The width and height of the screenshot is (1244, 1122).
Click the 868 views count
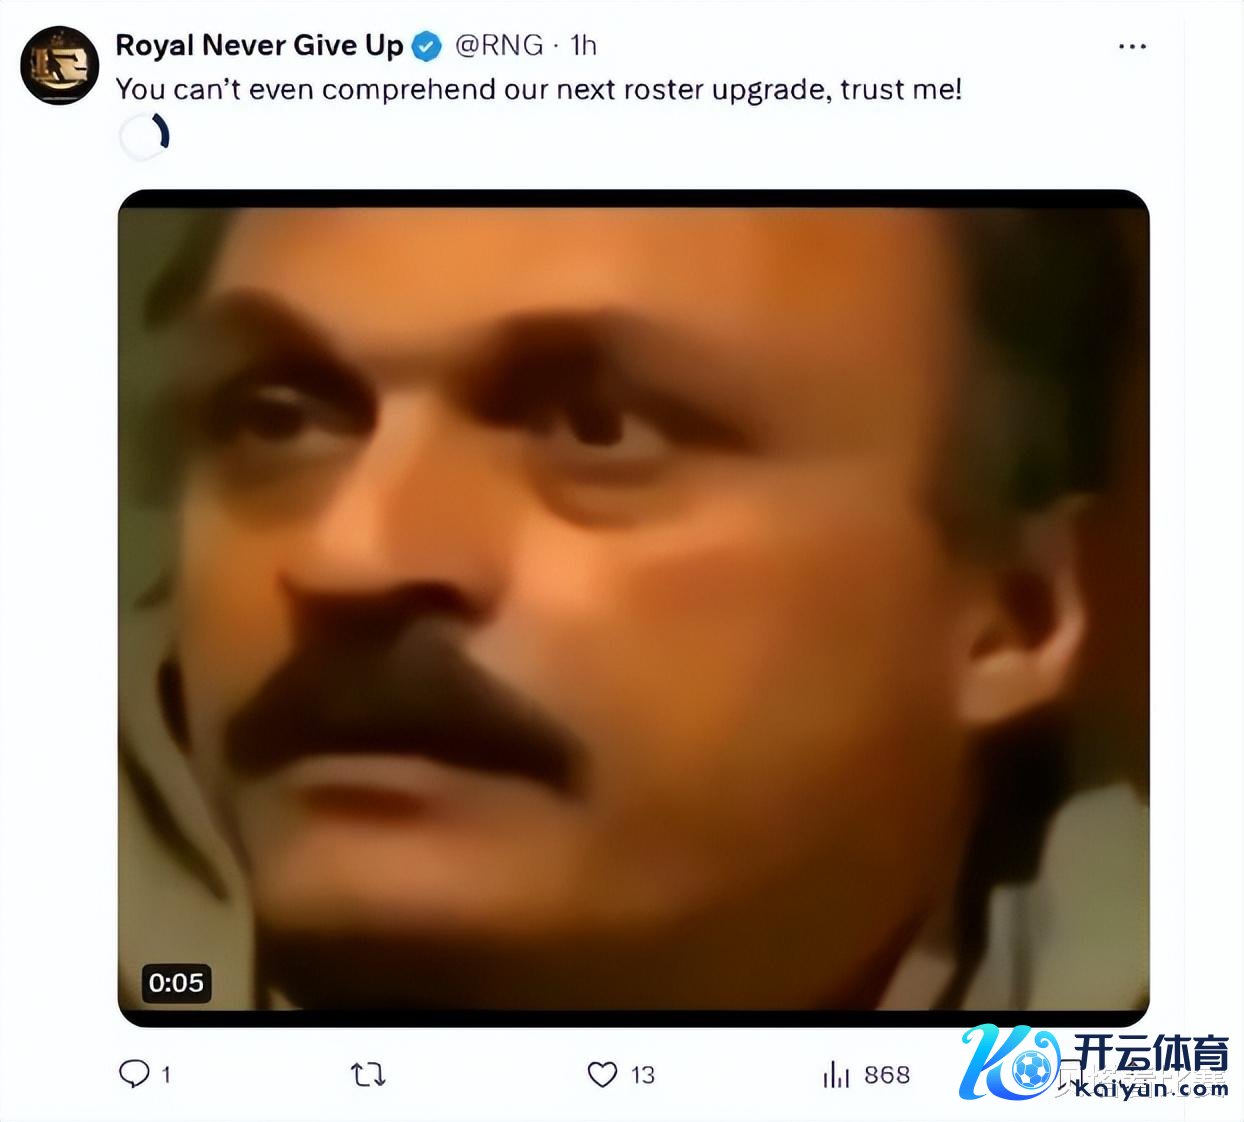coord(887,1075)
